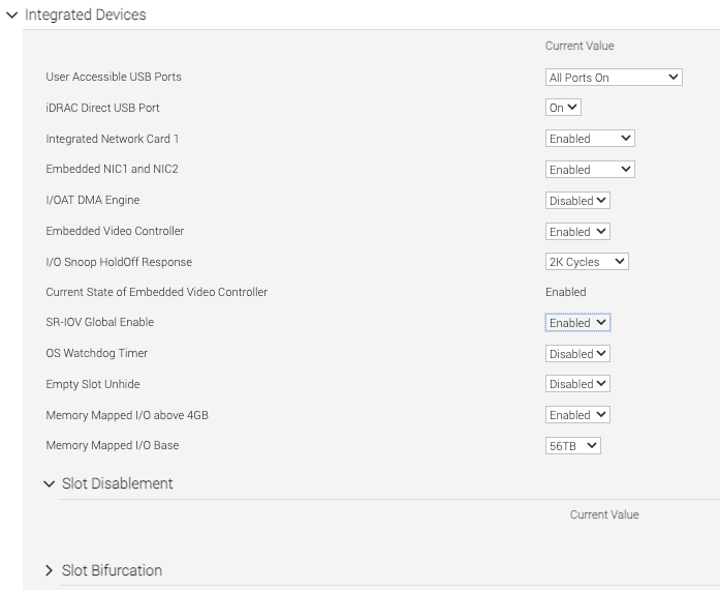Collapse the Integrated Devices section chevron

11,15
